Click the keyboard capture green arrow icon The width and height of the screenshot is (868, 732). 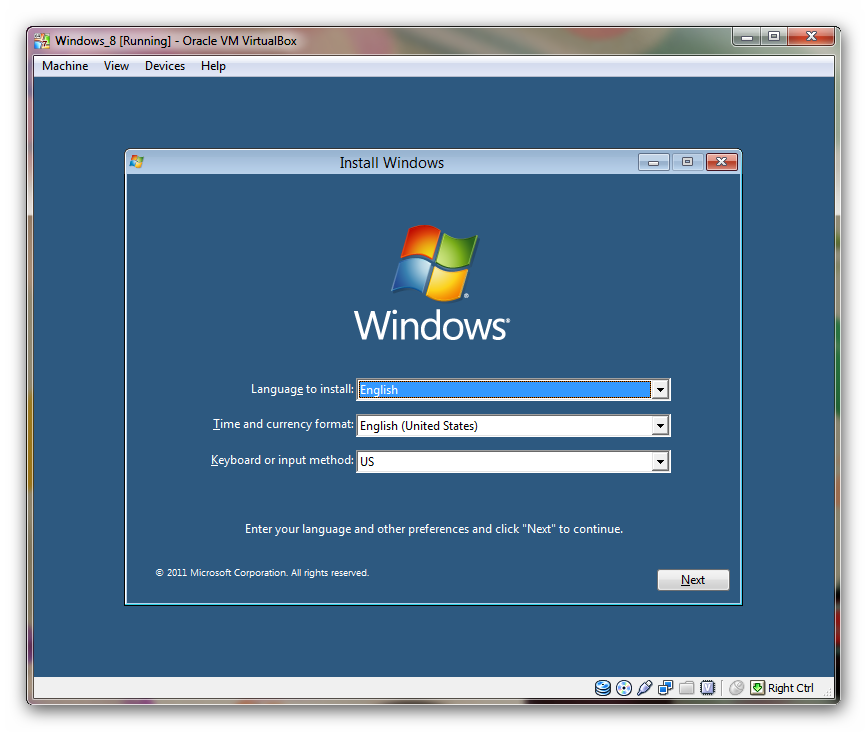tap(758, 688)
